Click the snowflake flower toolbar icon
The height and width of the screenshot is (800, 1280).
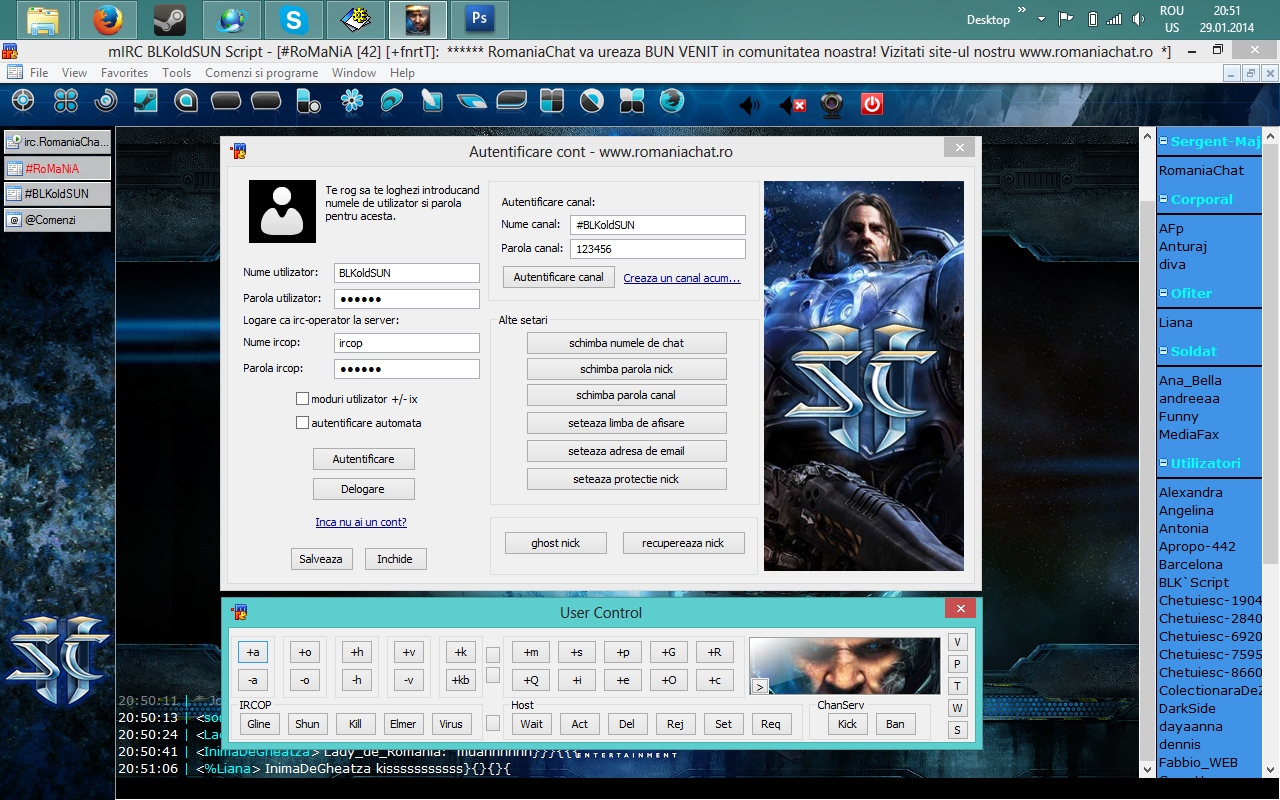[x=352, y=101]
